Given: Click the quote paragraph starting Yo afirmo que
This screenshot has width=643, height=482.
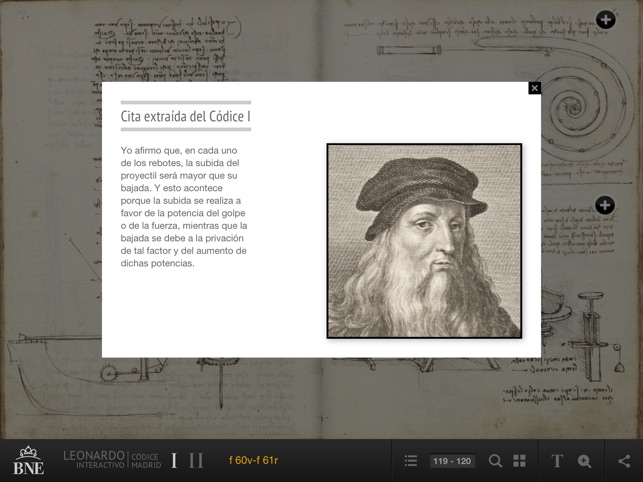Looking at the screenshot, I should click(184, 207).
